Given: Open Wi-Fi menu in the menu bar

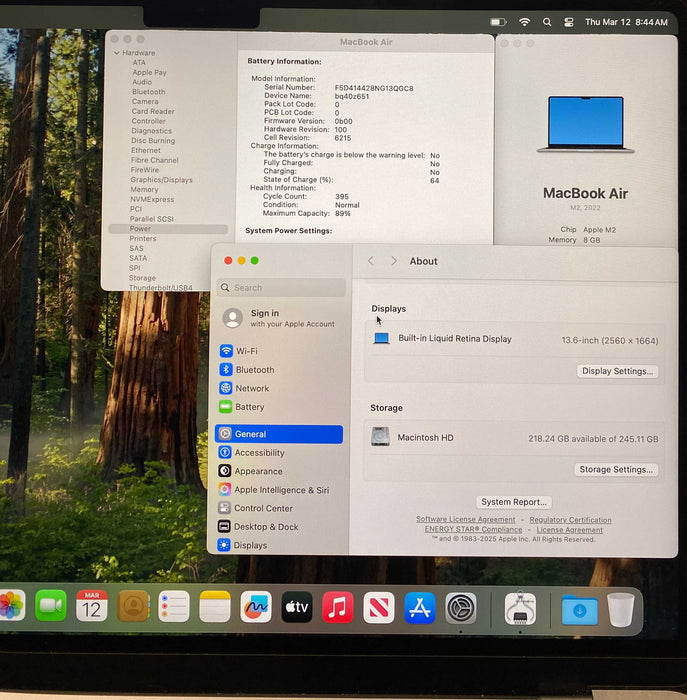Looking at the screenshot, I should [x=525, y=22].
